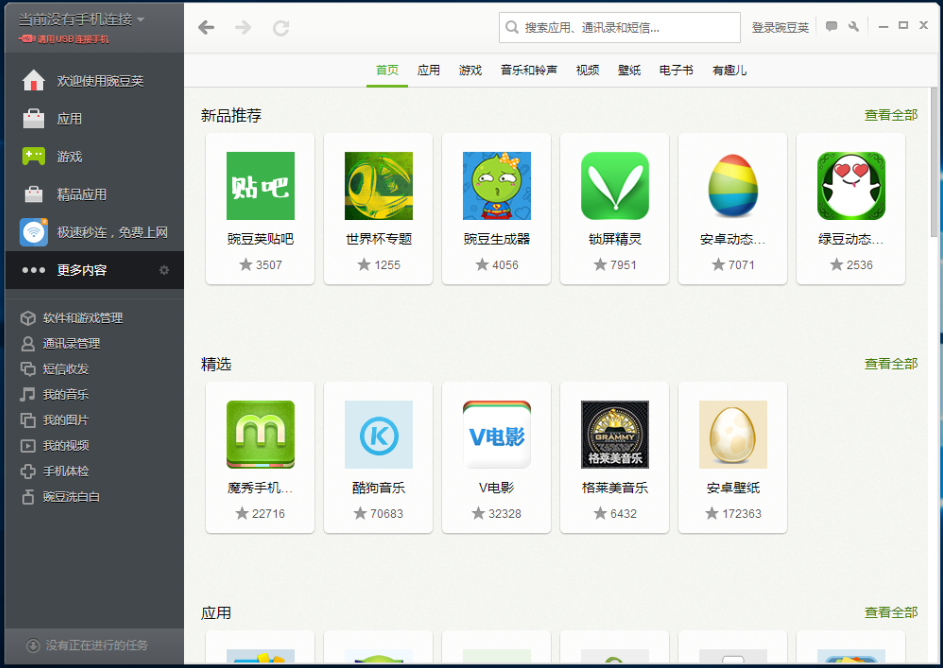
Task: Click 查看全部 for bottom 应用 section
Action: (891, 613)
